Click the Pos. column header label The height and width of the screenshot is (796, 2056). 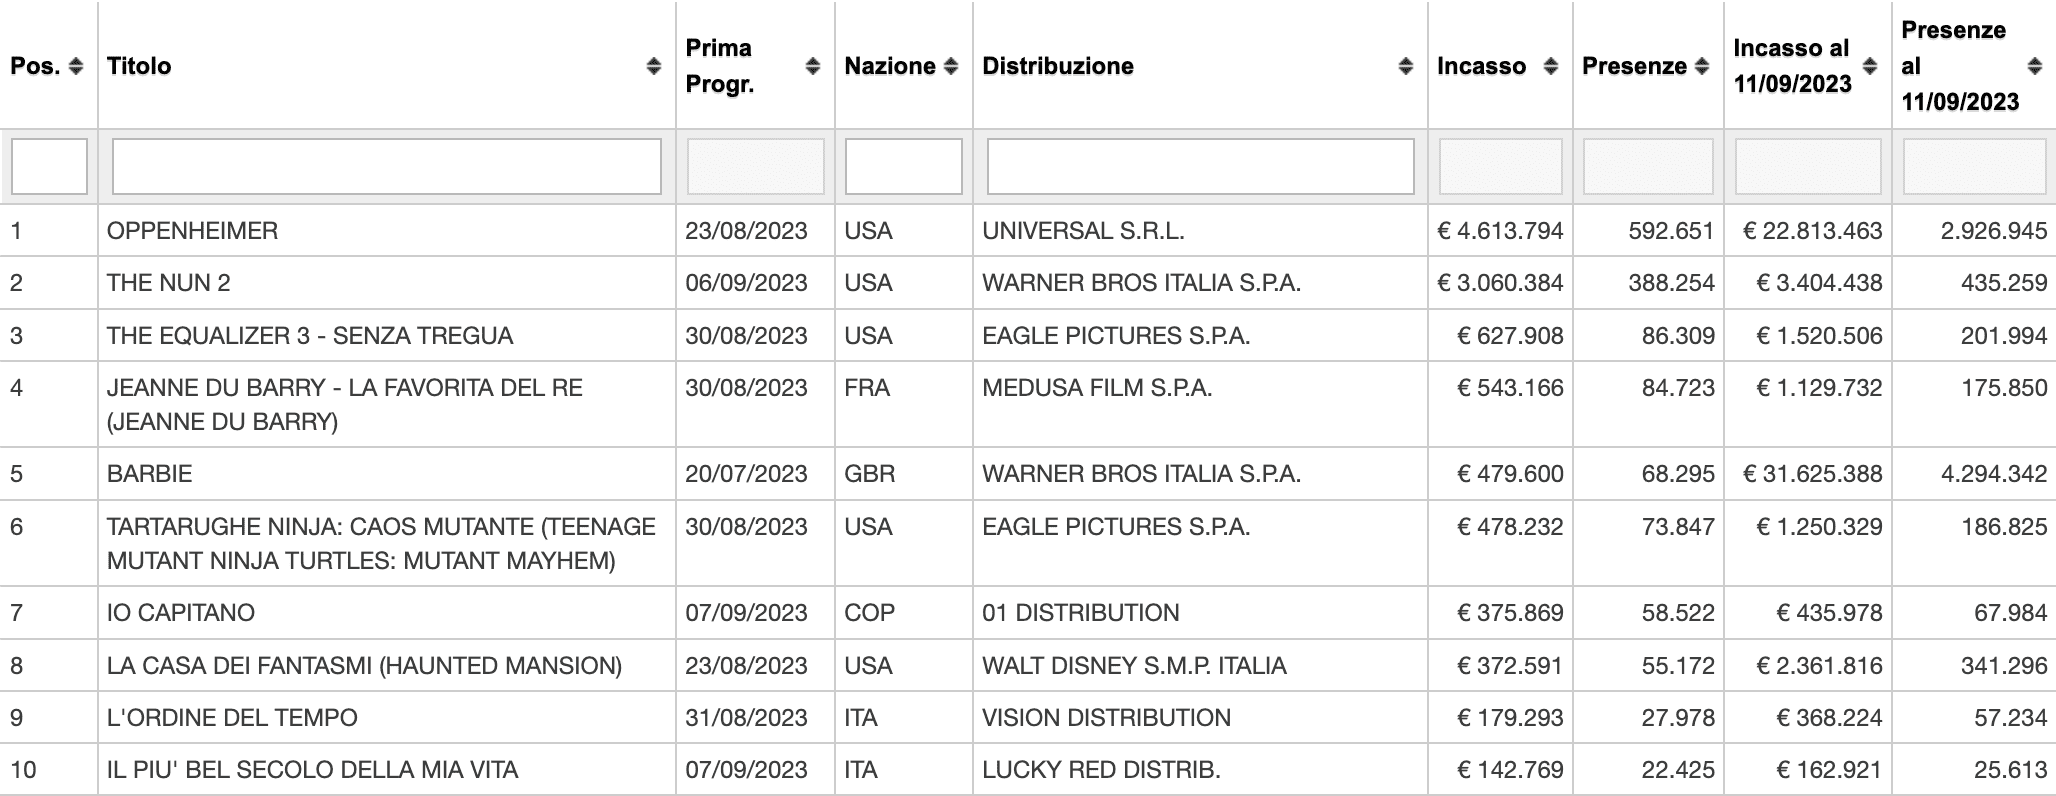point(35,66)
